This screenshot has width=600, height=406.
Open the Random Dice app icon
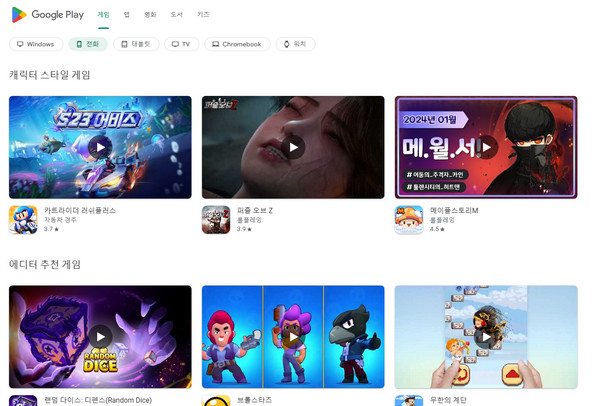point(23,401)
